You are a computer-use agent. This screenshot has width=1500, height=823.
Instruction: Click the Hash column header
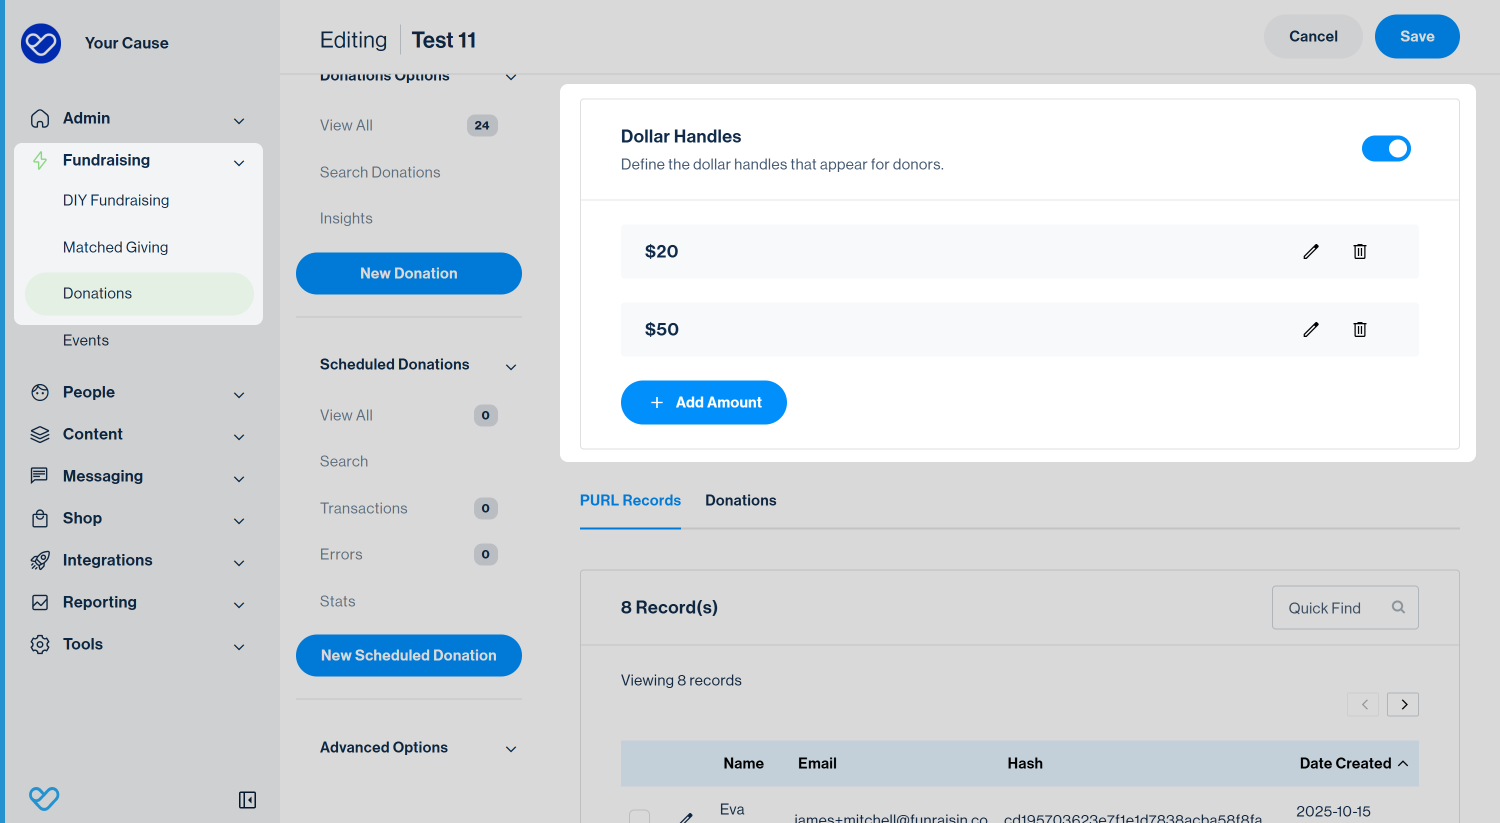[x=1025, y=763]
